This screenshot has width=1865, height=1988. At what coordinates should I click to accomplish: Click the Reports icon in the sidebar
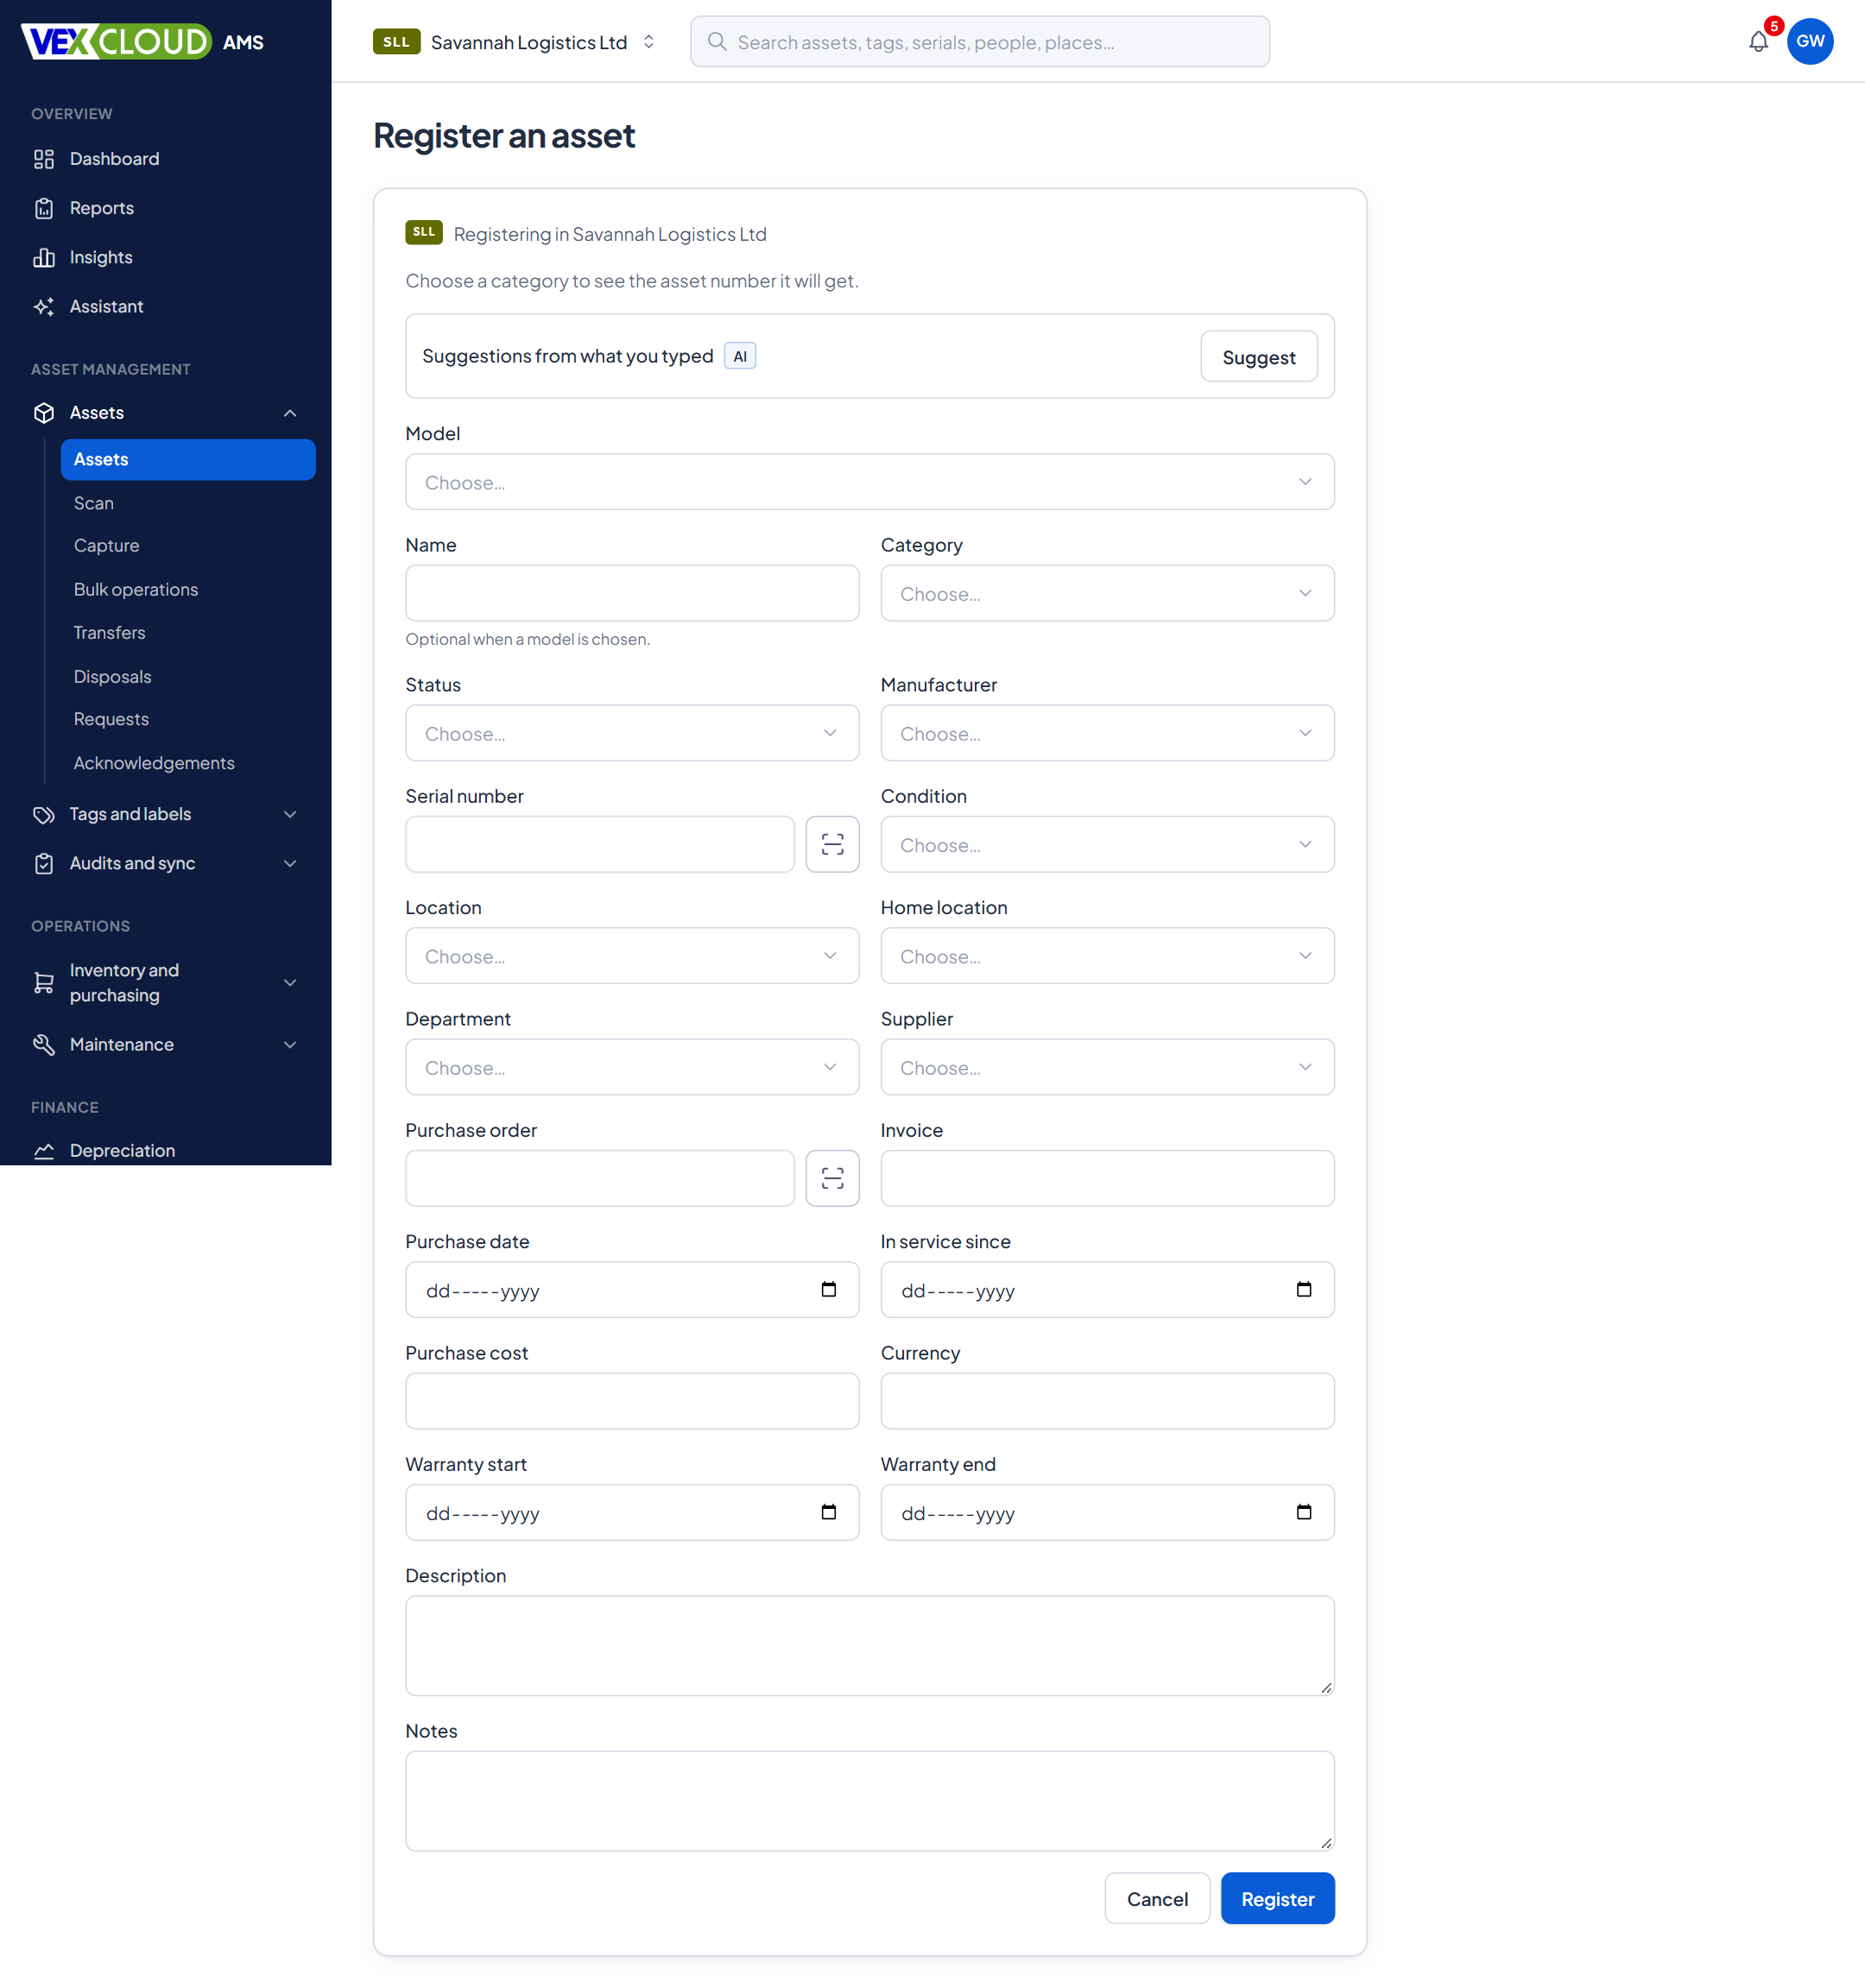point(44,208)
